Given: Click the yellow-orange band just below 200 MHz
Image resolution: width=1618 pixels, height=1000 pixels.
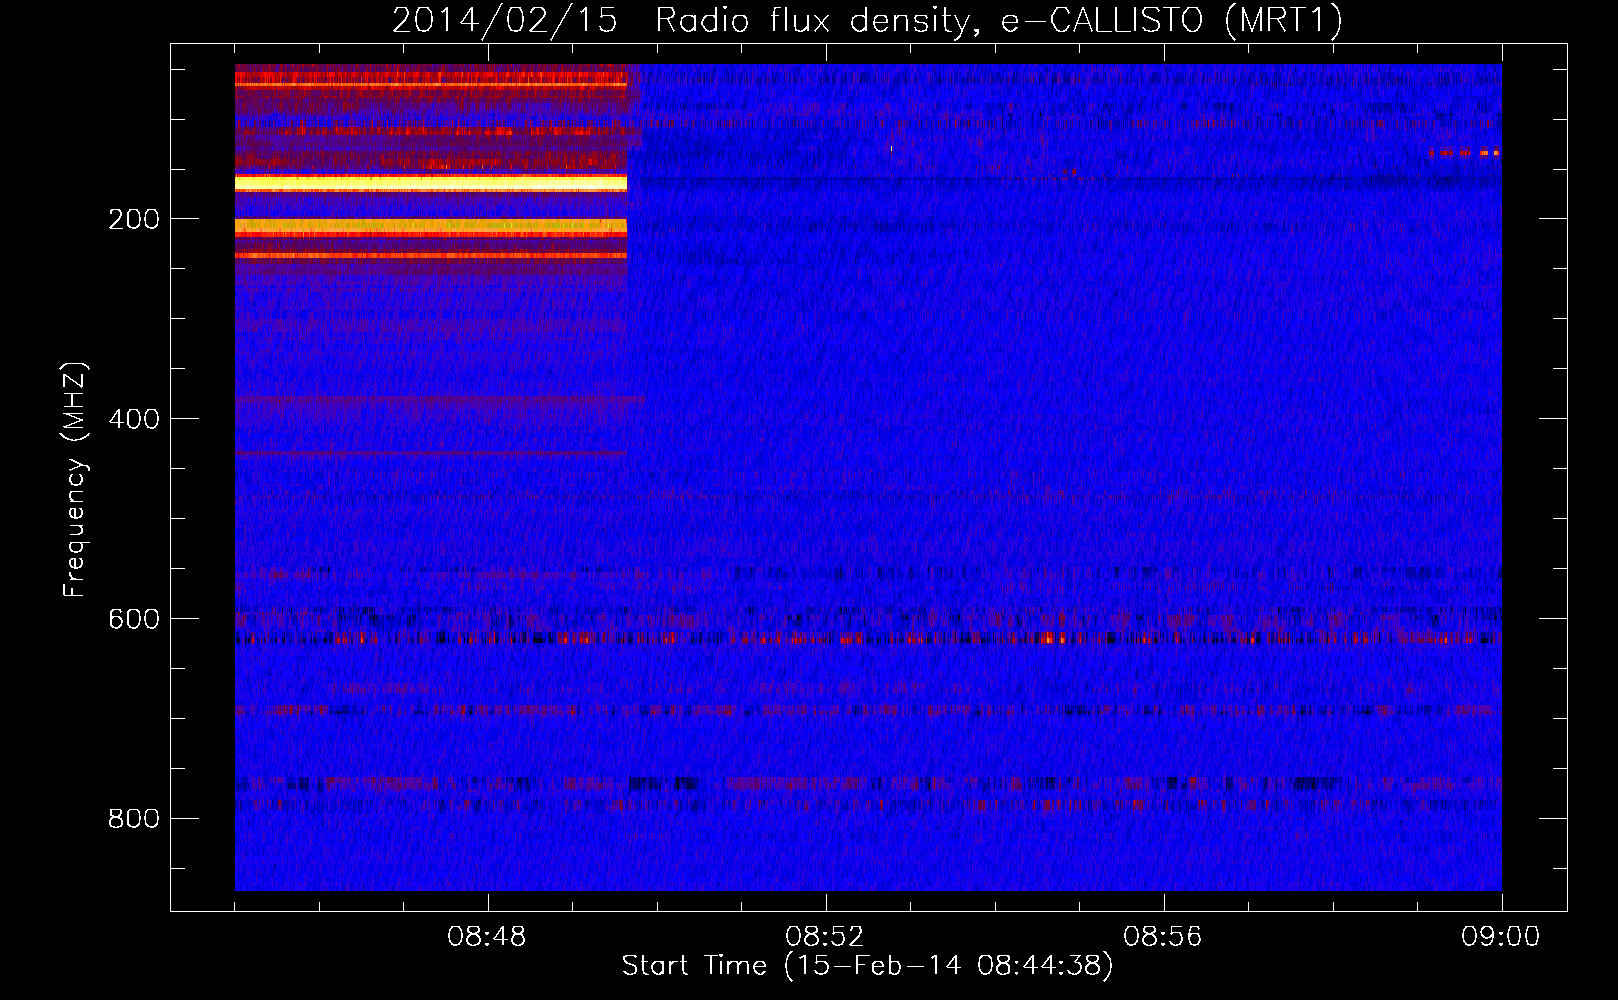Looking at the screenshot, I should (431, 228).
